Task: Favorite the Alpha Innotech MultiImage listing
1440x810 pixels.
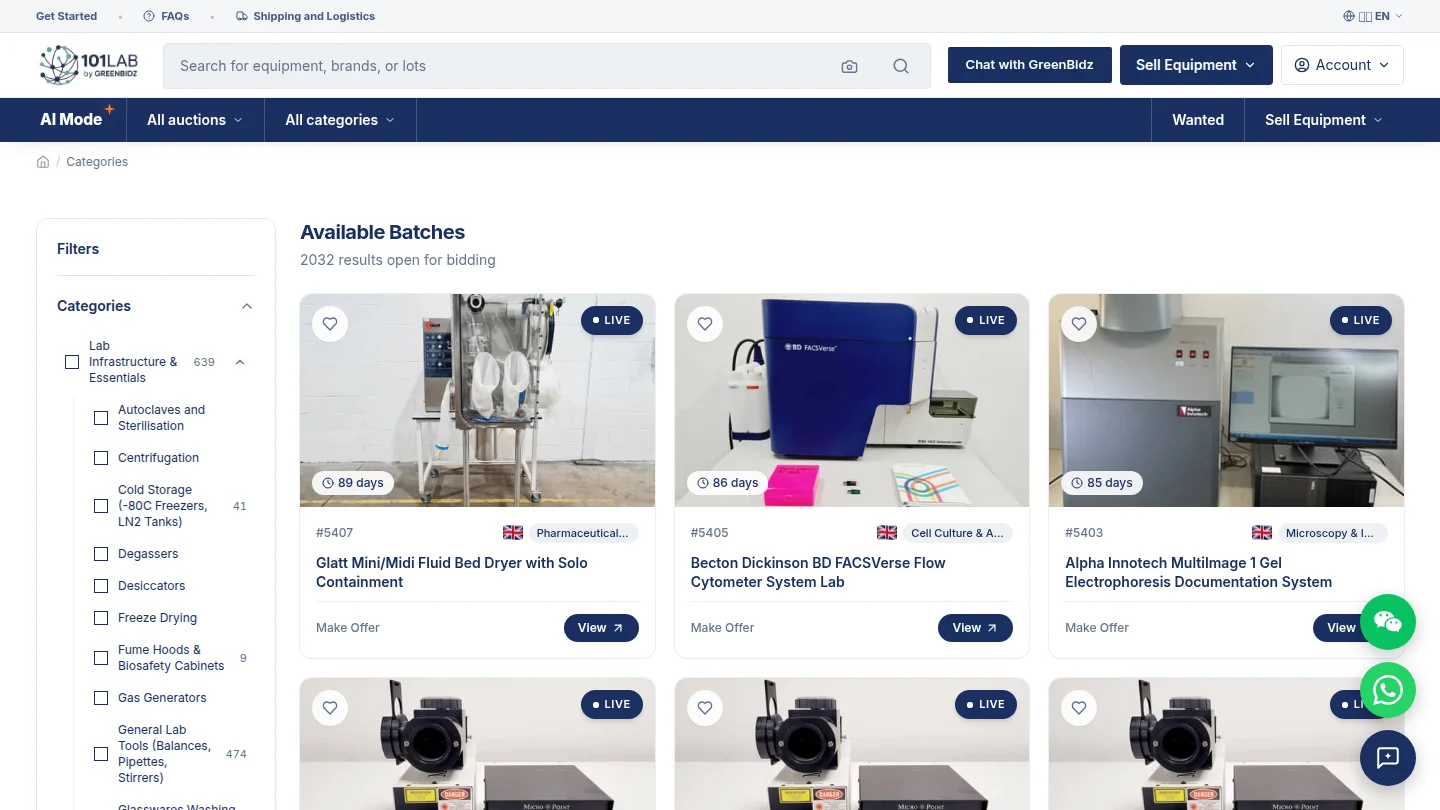Action: point(1079,324)
